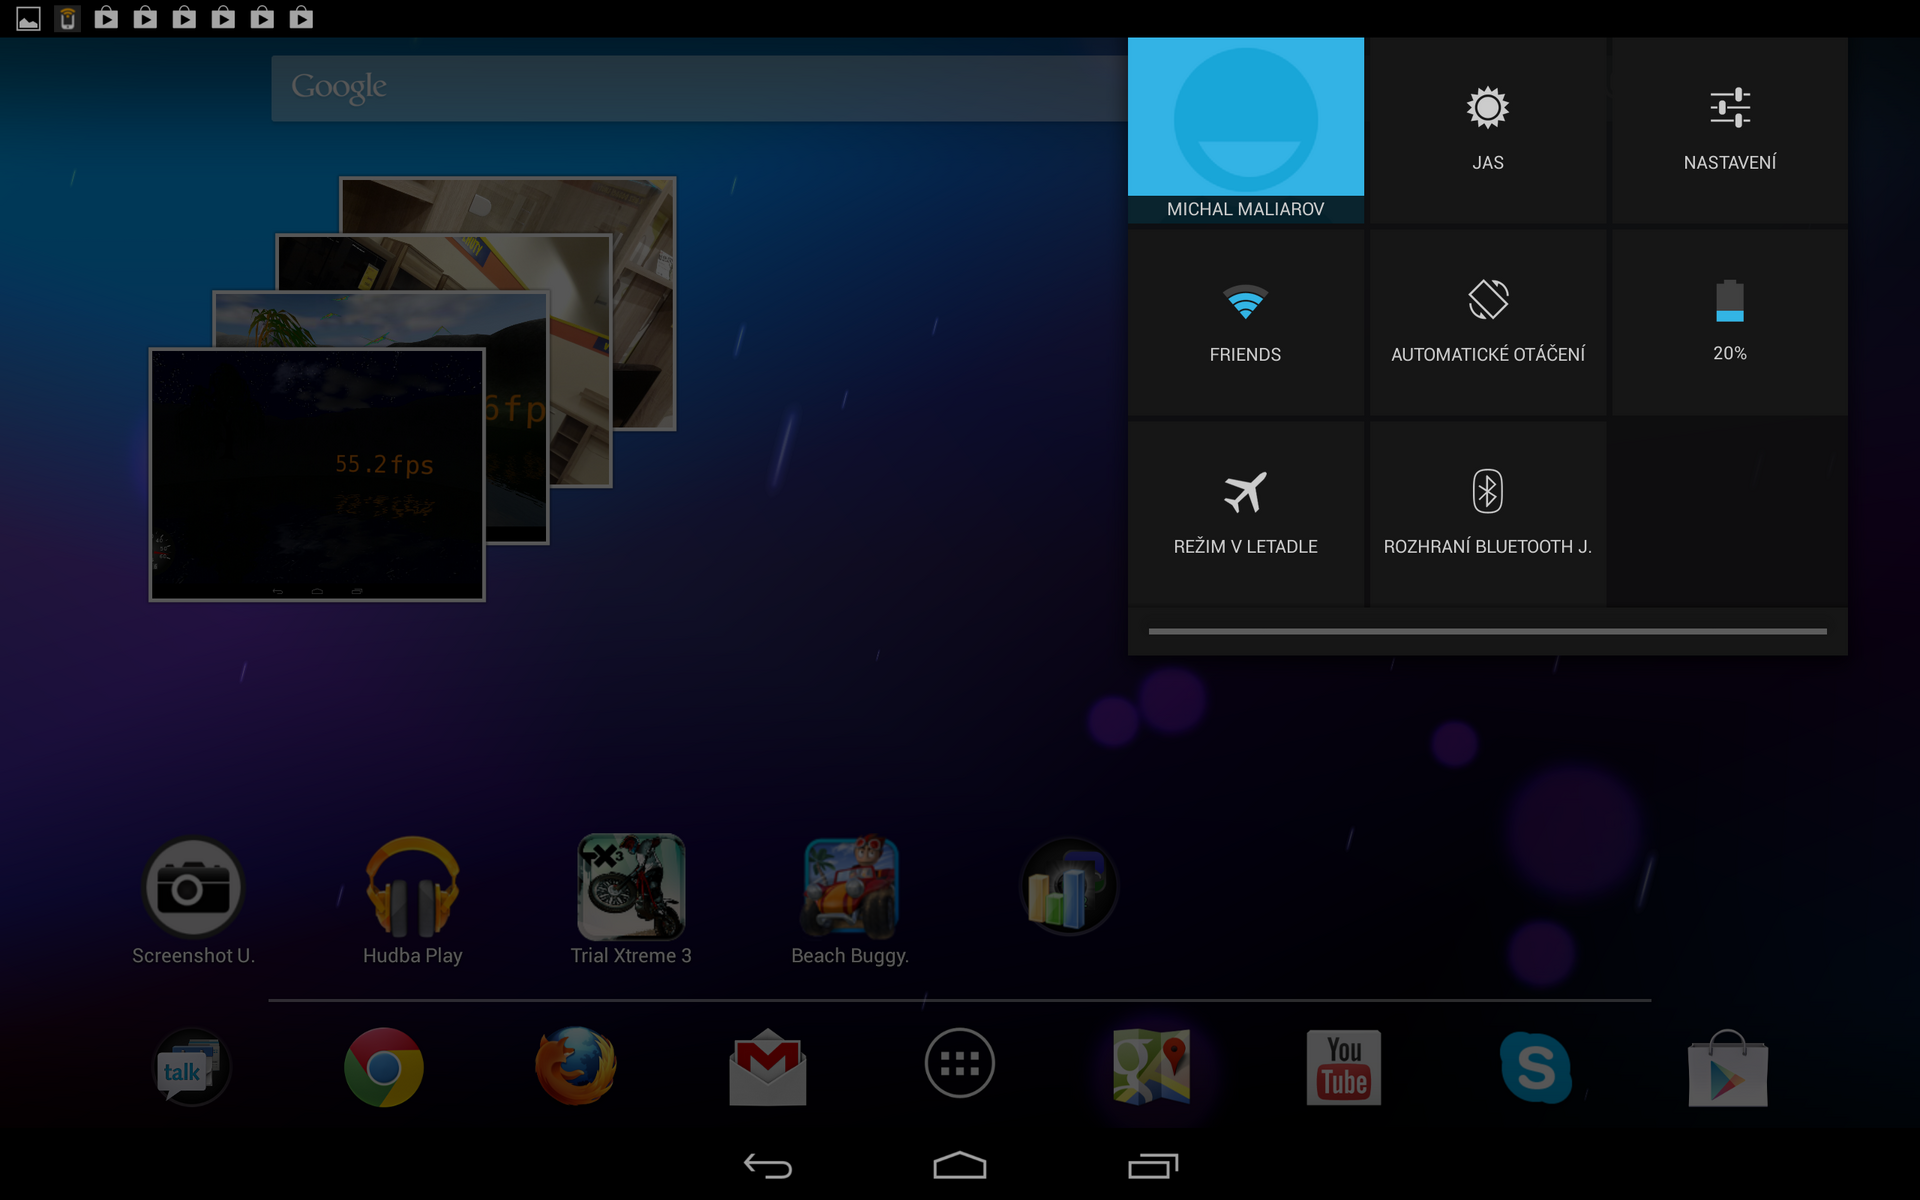This screenshot has height=1200, width=1920.
Task: Launch Firefox from the dock
Action: tap(575, 1066)
